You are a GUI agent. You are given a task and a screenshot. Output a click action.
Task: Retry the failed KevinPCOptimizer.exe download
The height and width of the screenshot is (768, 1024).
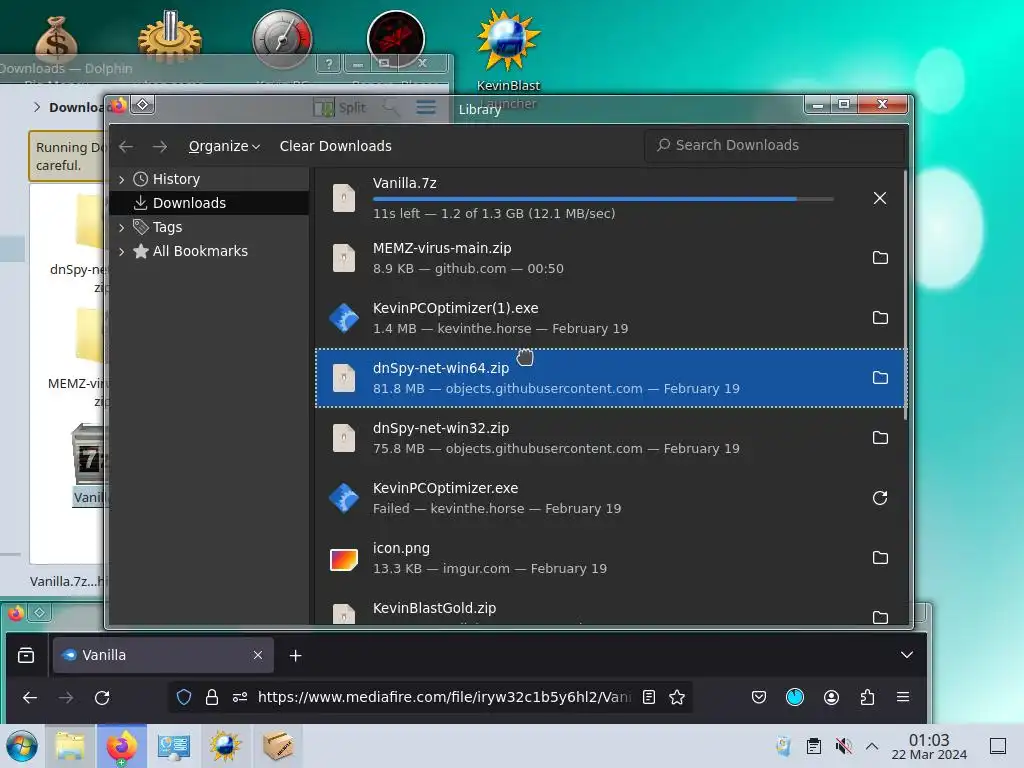pos(880,498)
